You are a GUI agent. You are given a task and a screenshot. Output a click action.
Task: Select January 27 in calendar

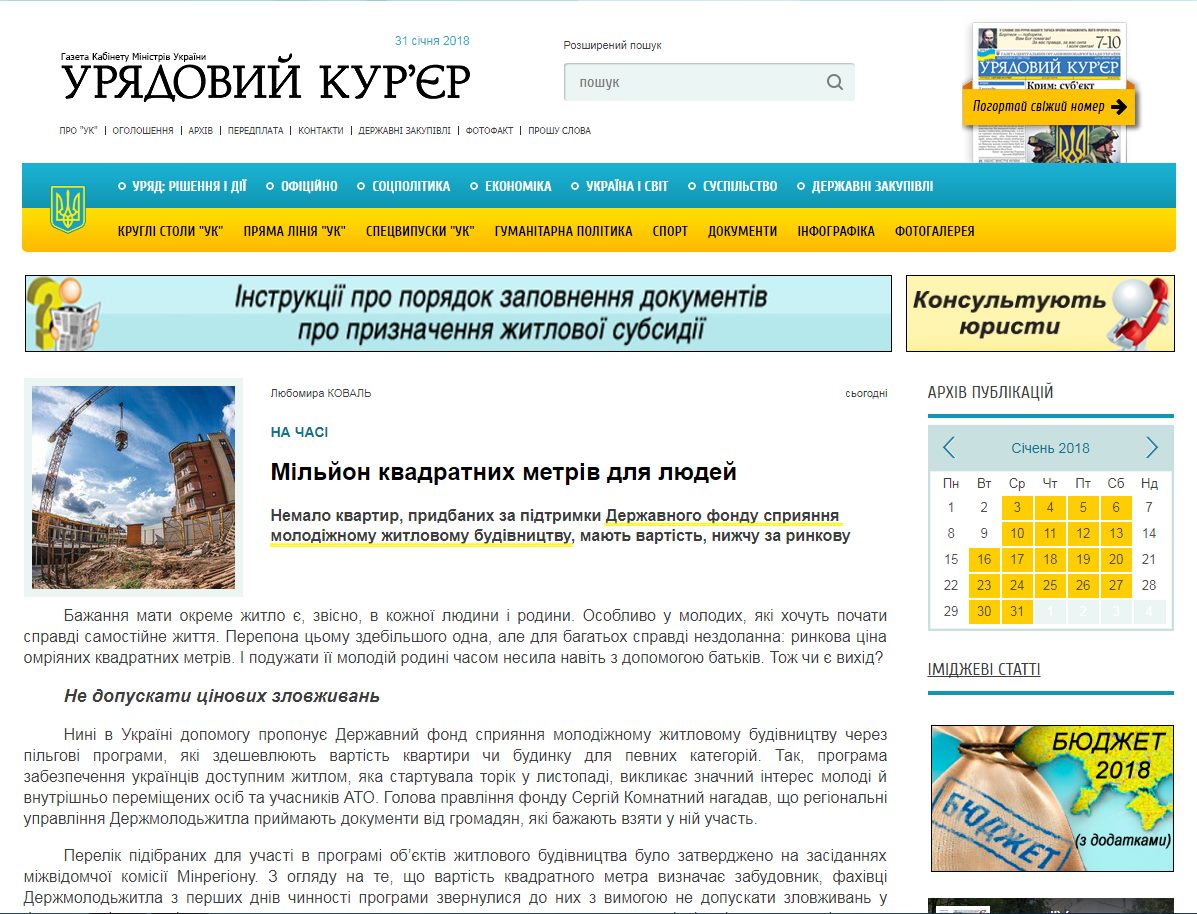click(x=1116, y=586)
